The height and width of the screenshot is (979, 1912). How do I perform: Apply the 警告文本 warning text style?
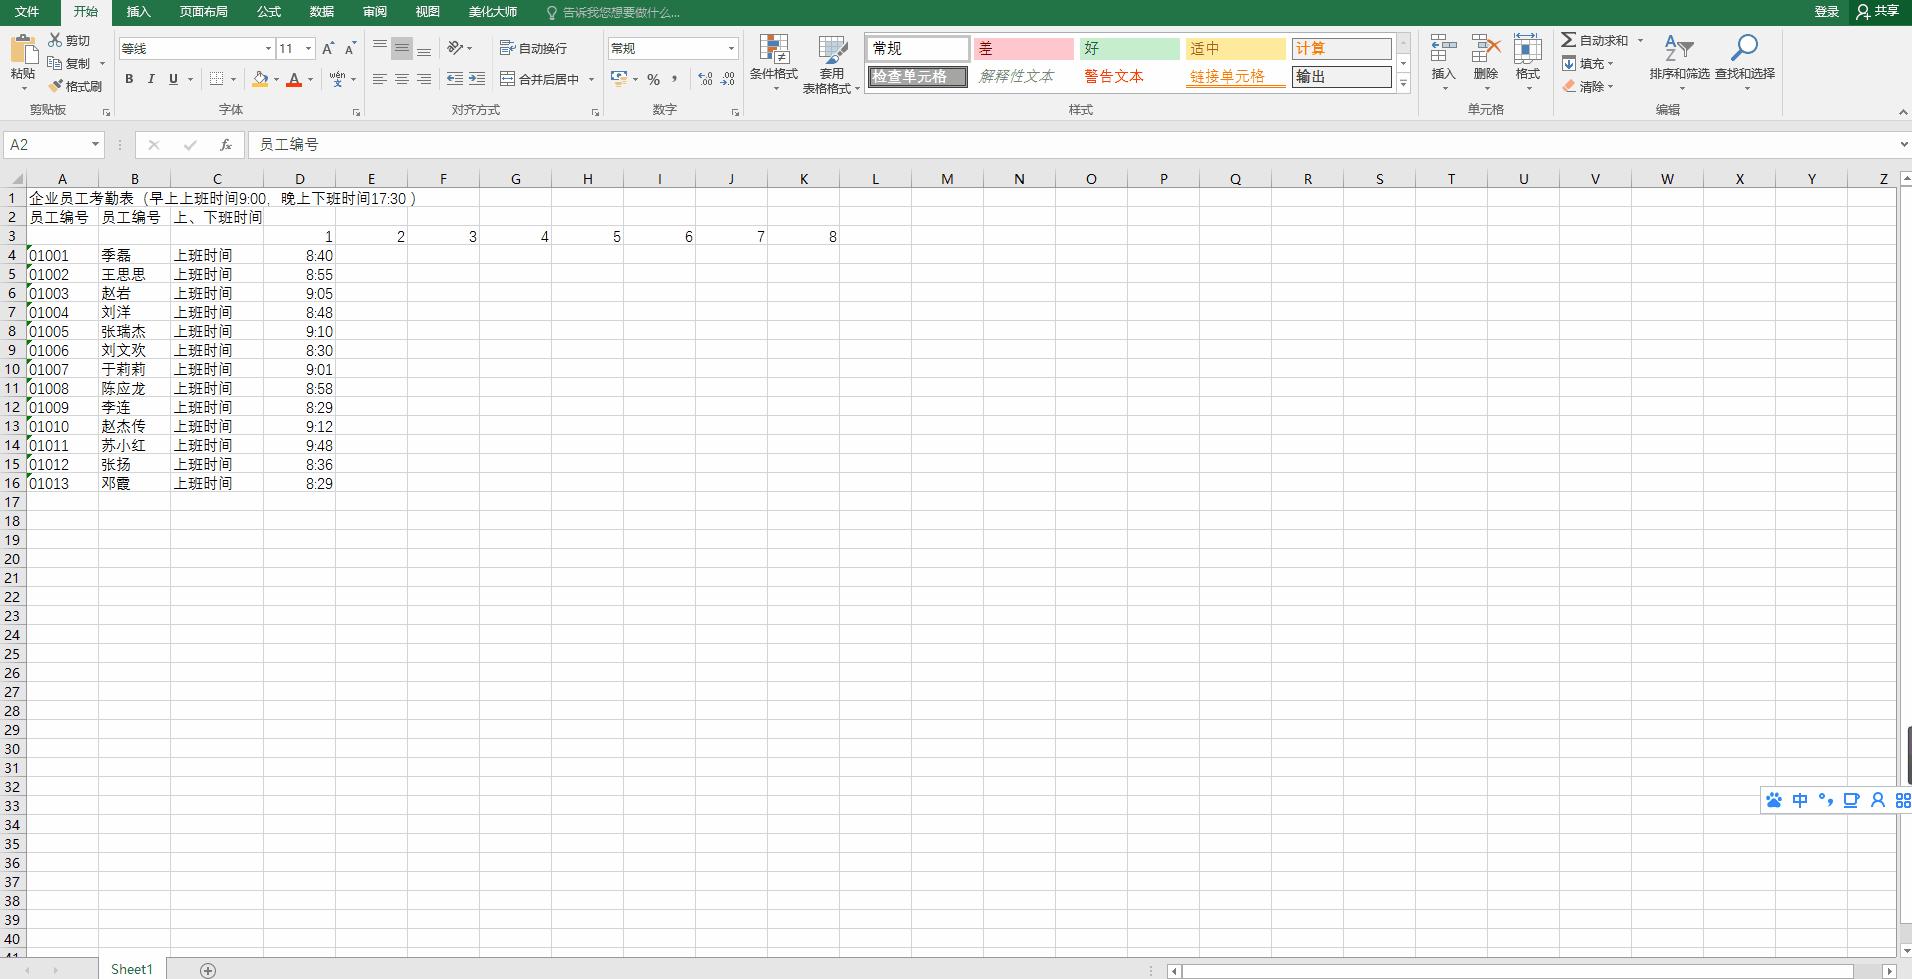pos(1130,77)
